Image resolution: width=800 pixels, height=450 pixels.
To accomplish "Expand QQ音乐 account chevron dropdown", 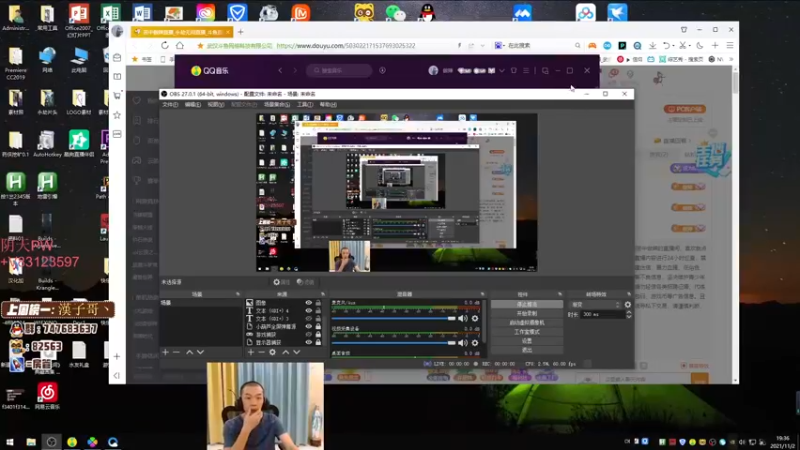I will [502, 70].
